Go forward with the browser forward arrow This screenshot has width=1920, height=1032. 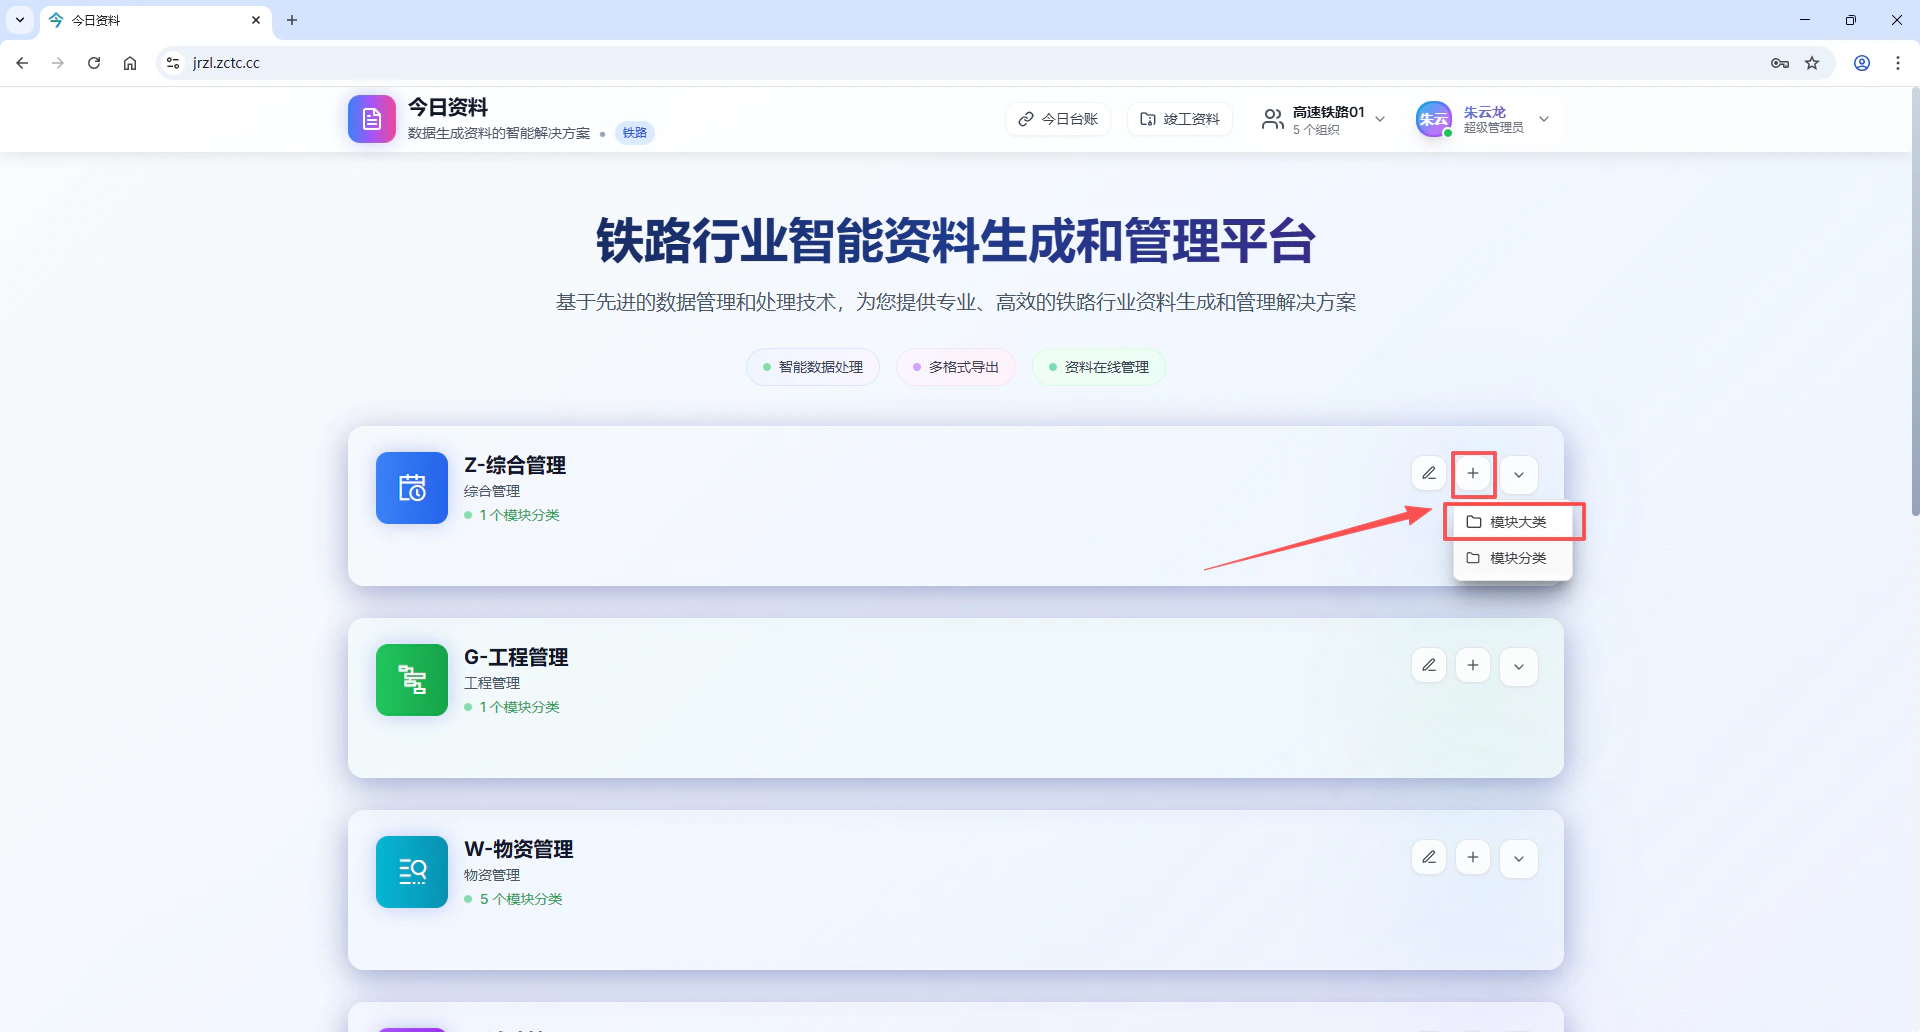58,63
